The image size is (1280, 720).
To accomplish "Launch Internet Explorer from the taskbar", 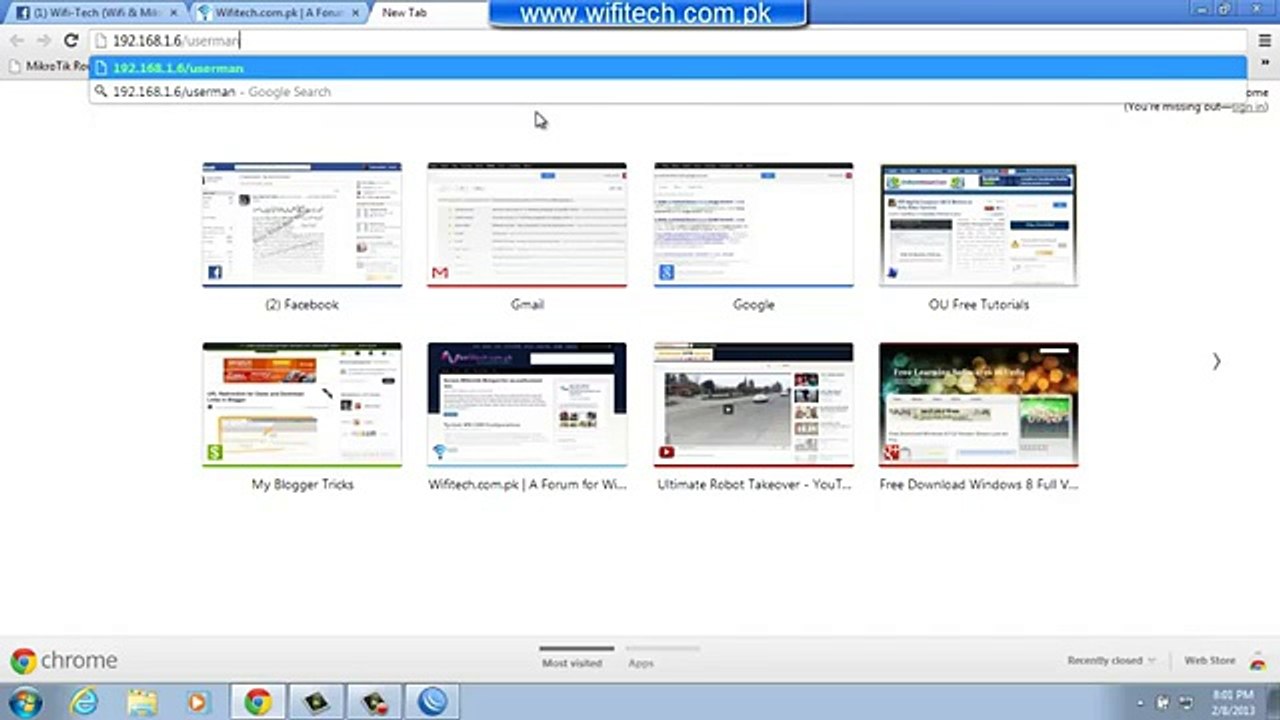I will coord(84,702).
